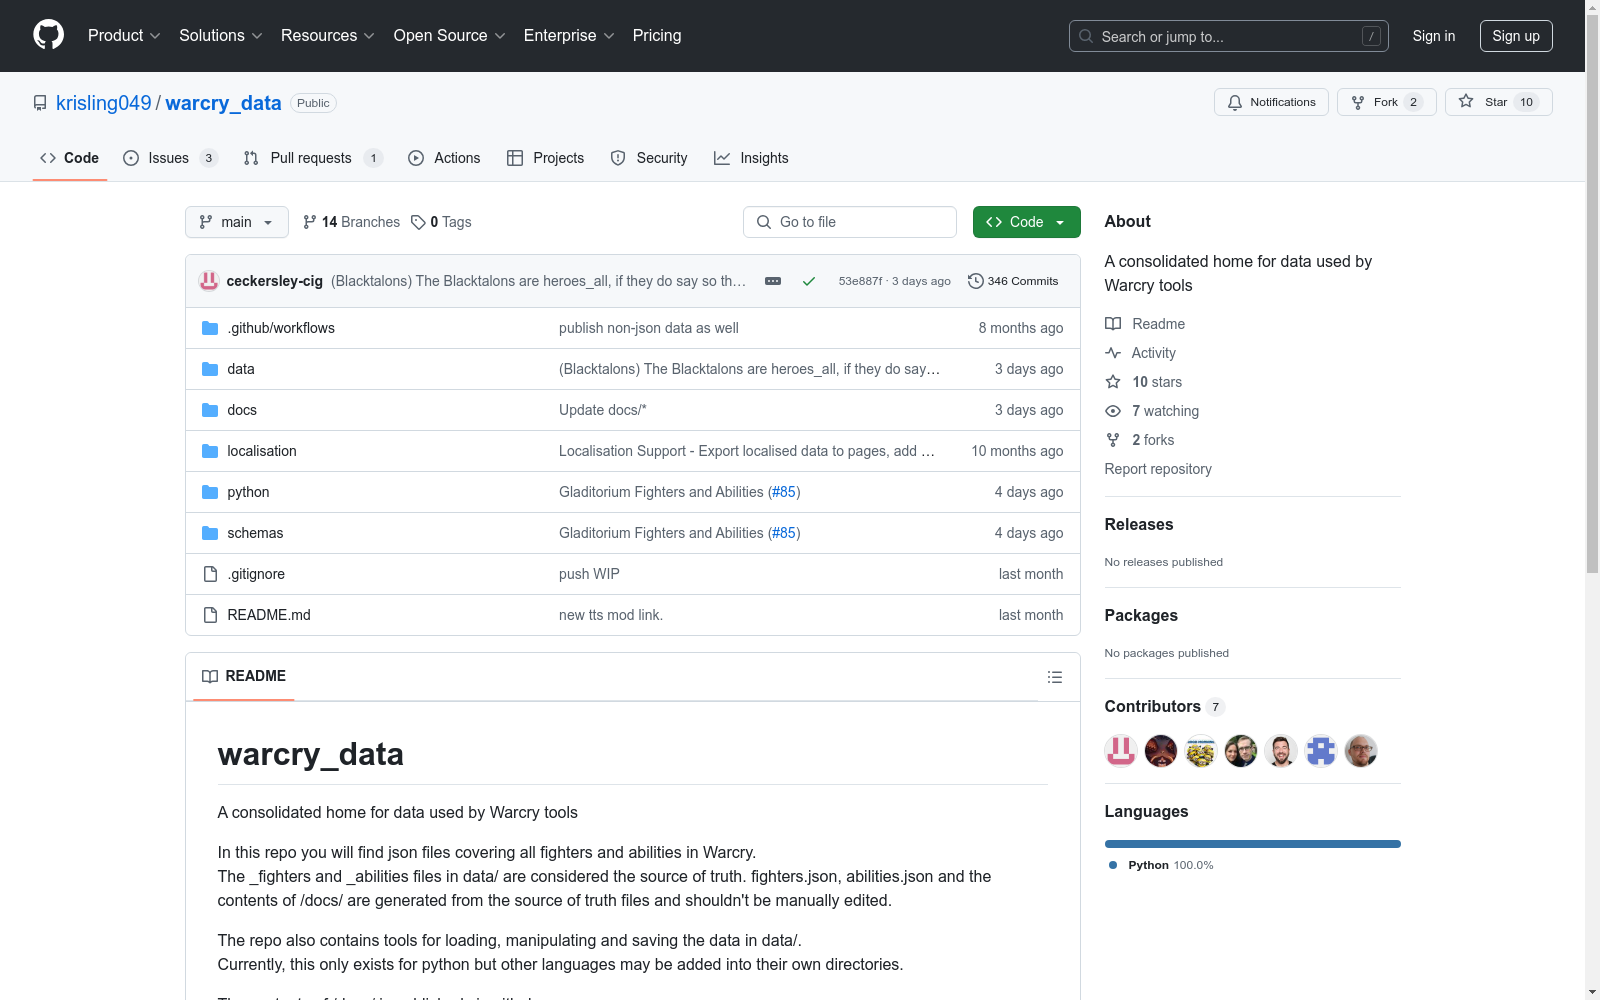Open the Packages heading link
The image size is (1600, 1000).
pos(1141,615)
